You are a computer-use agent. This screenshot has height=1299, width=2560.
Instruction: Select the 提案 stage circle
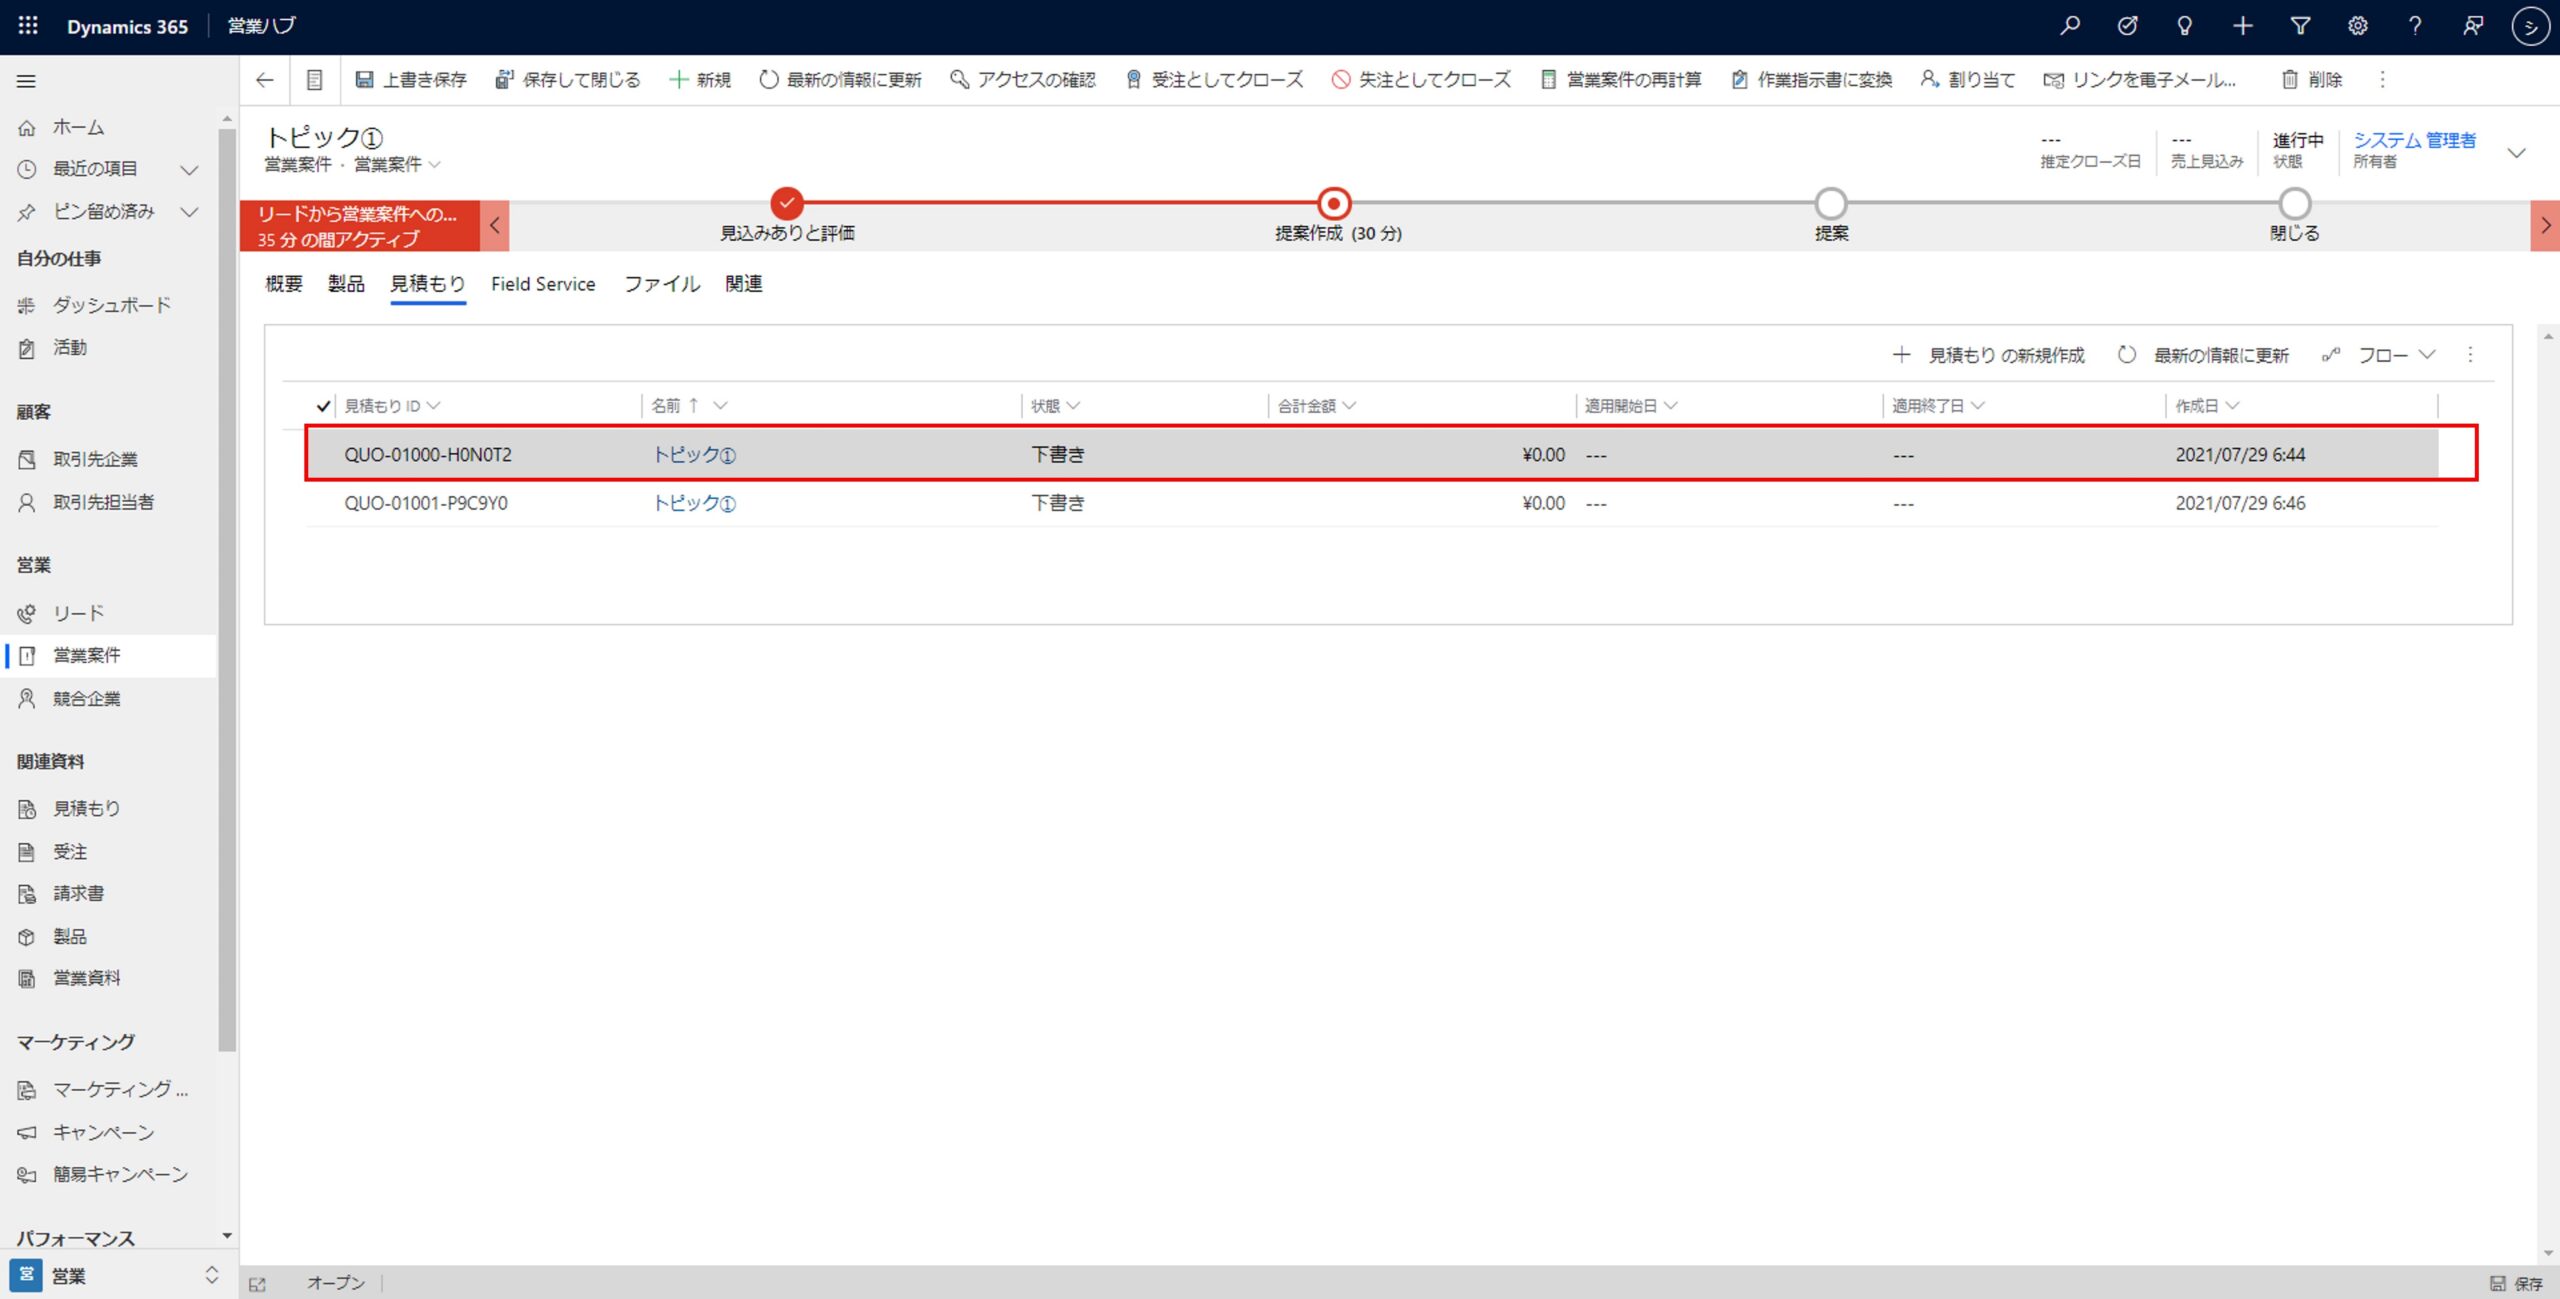(x=1830, y=204)
